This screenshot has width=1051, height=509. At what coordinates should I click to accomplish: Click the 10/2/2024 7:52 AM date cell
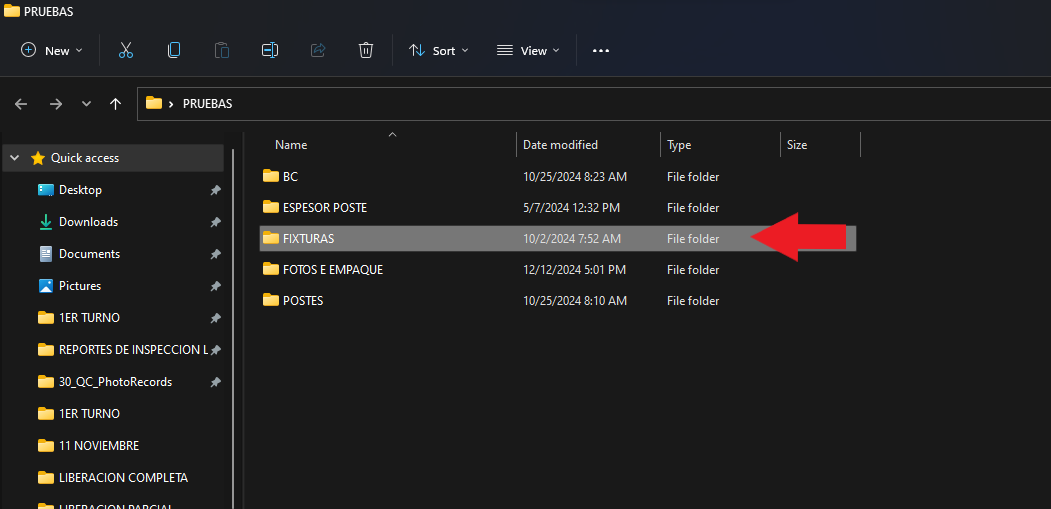[572, 239]
